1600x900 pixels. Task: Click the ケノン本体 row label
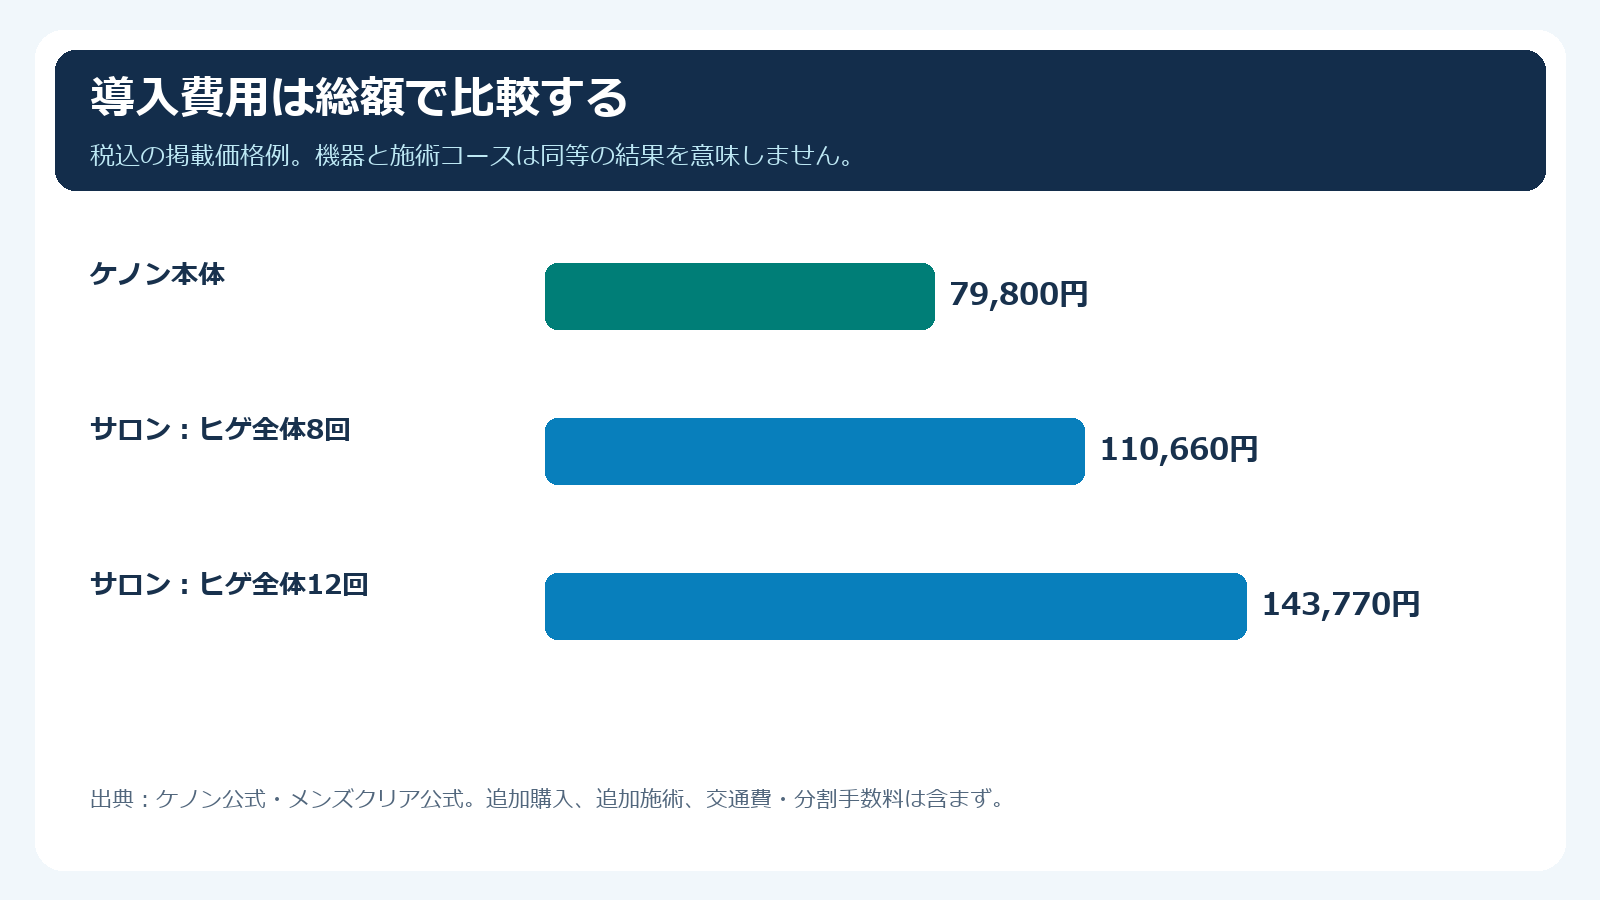click(157, 274)
